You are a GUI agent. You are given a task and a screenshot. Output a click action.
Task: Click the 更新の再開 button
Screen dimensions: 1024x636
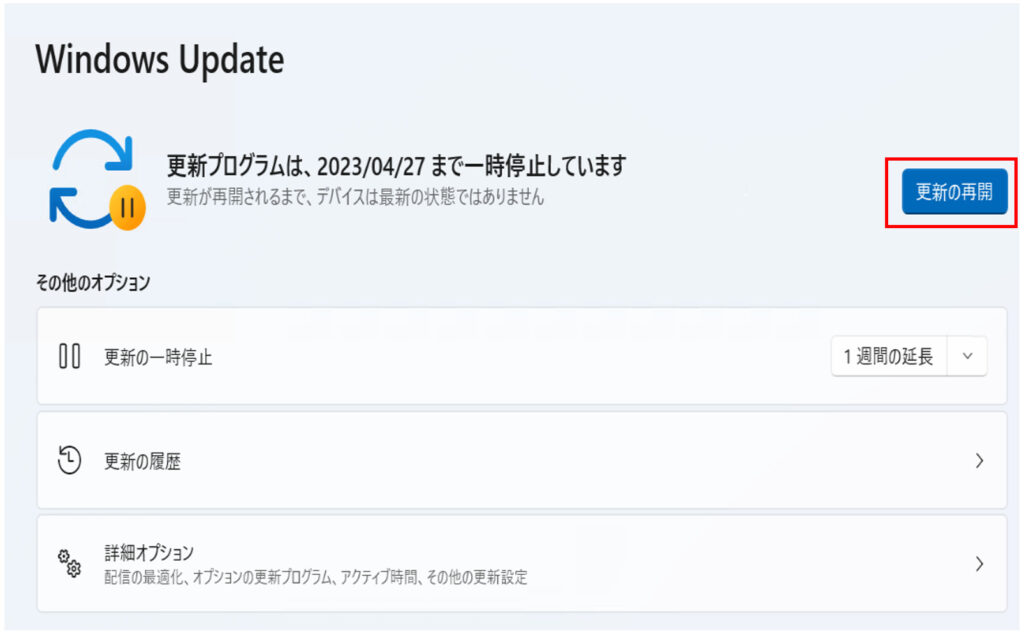coord(954,192)
